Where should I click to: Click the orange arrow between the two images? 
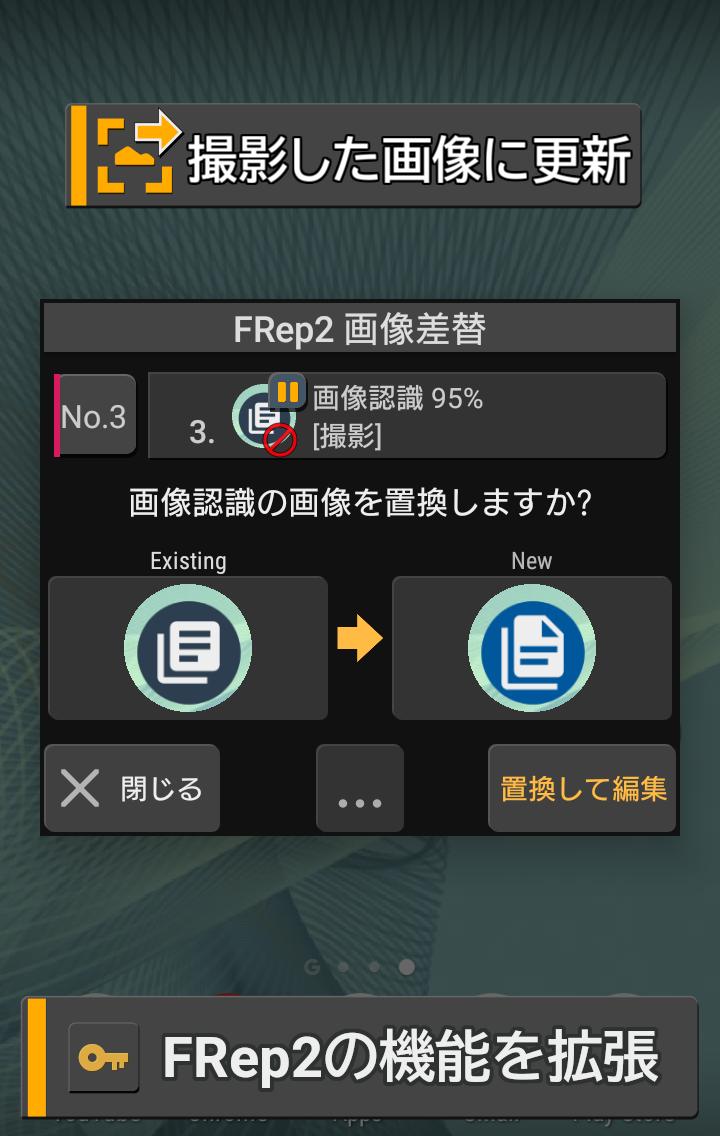[360, 639]
